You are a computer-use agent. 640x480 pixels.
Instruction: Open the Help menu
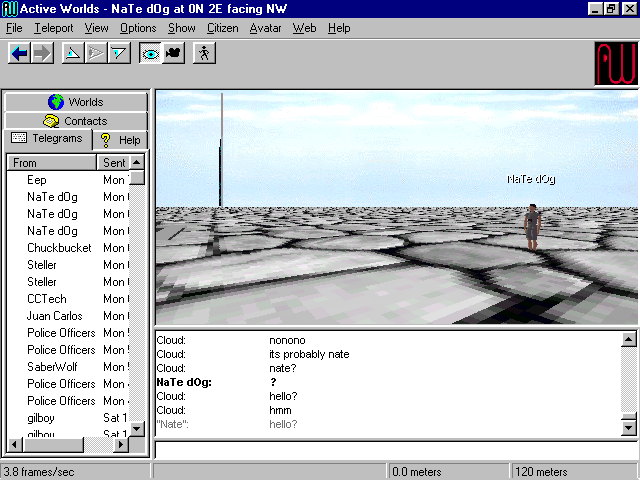(x=339, y=28)
